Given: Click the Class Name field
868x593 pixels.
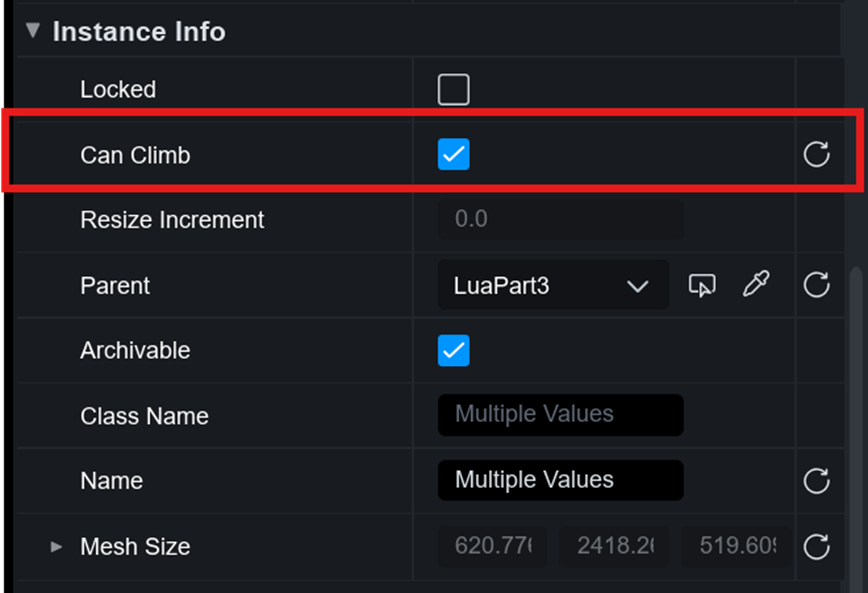Looking at the screenshot, I should pos(560,415).
